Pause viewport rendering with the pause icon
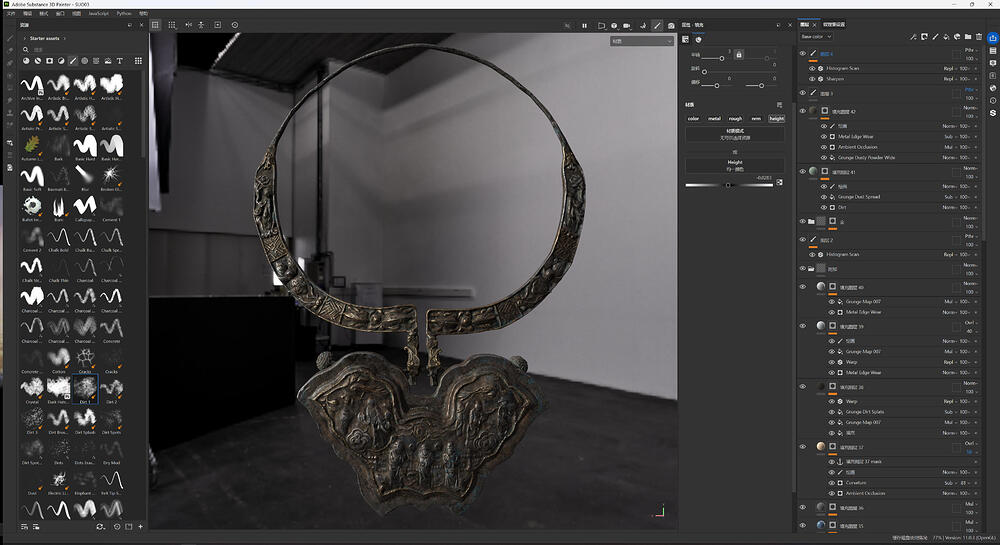The width and height of the screenshot is (1000, 545). (584, 25)
